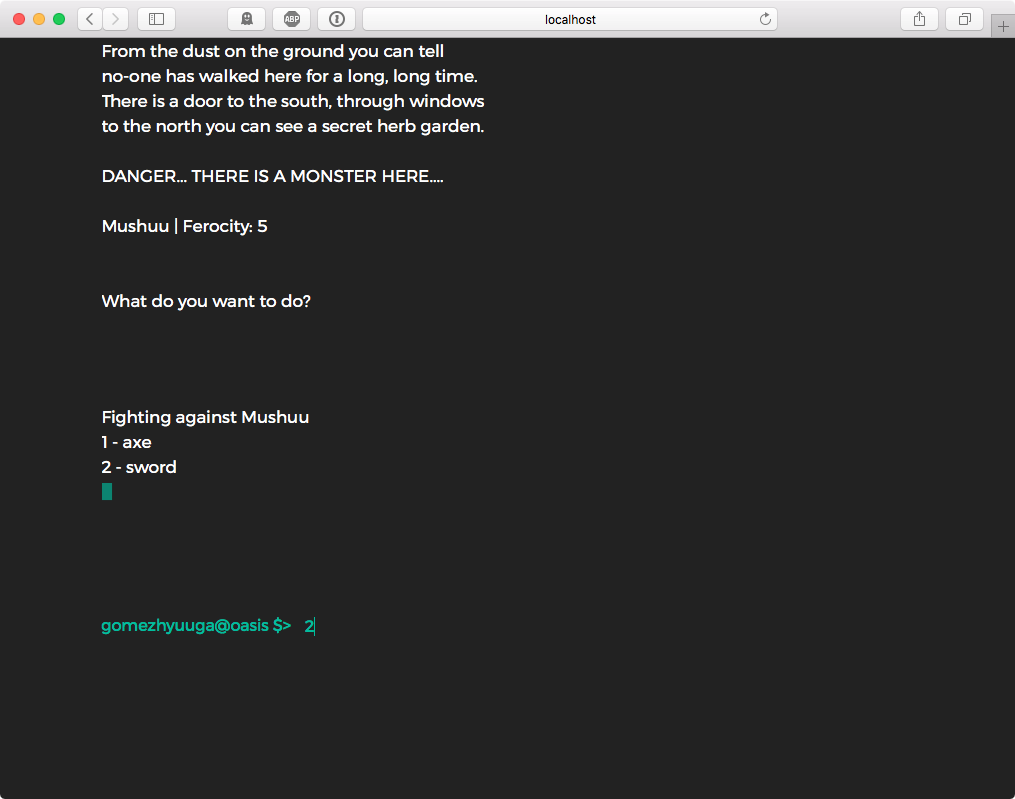Enter full screen with green button
This screenshot has height=799, width=1015.
click(x=59, y=19)
